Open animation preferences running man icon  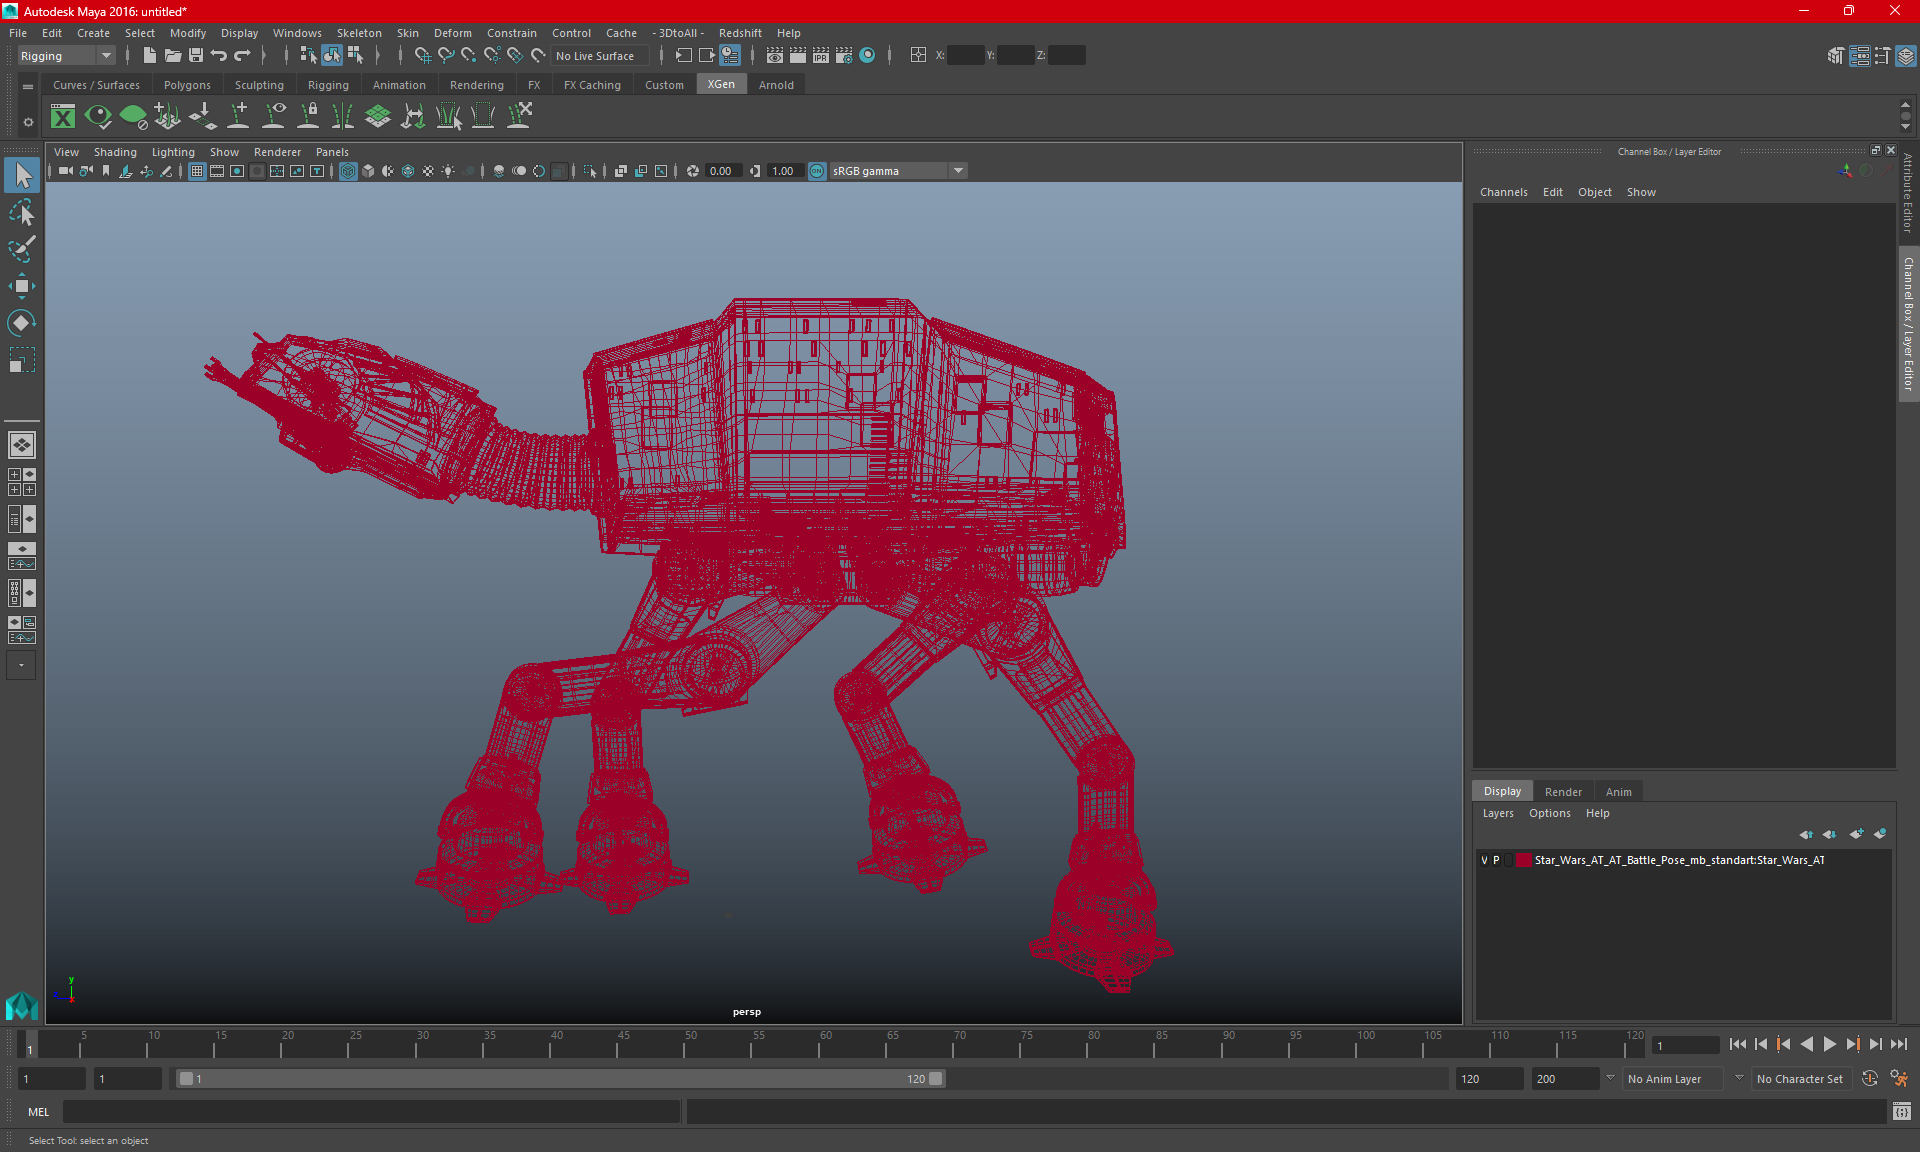coord(1899,1079)
